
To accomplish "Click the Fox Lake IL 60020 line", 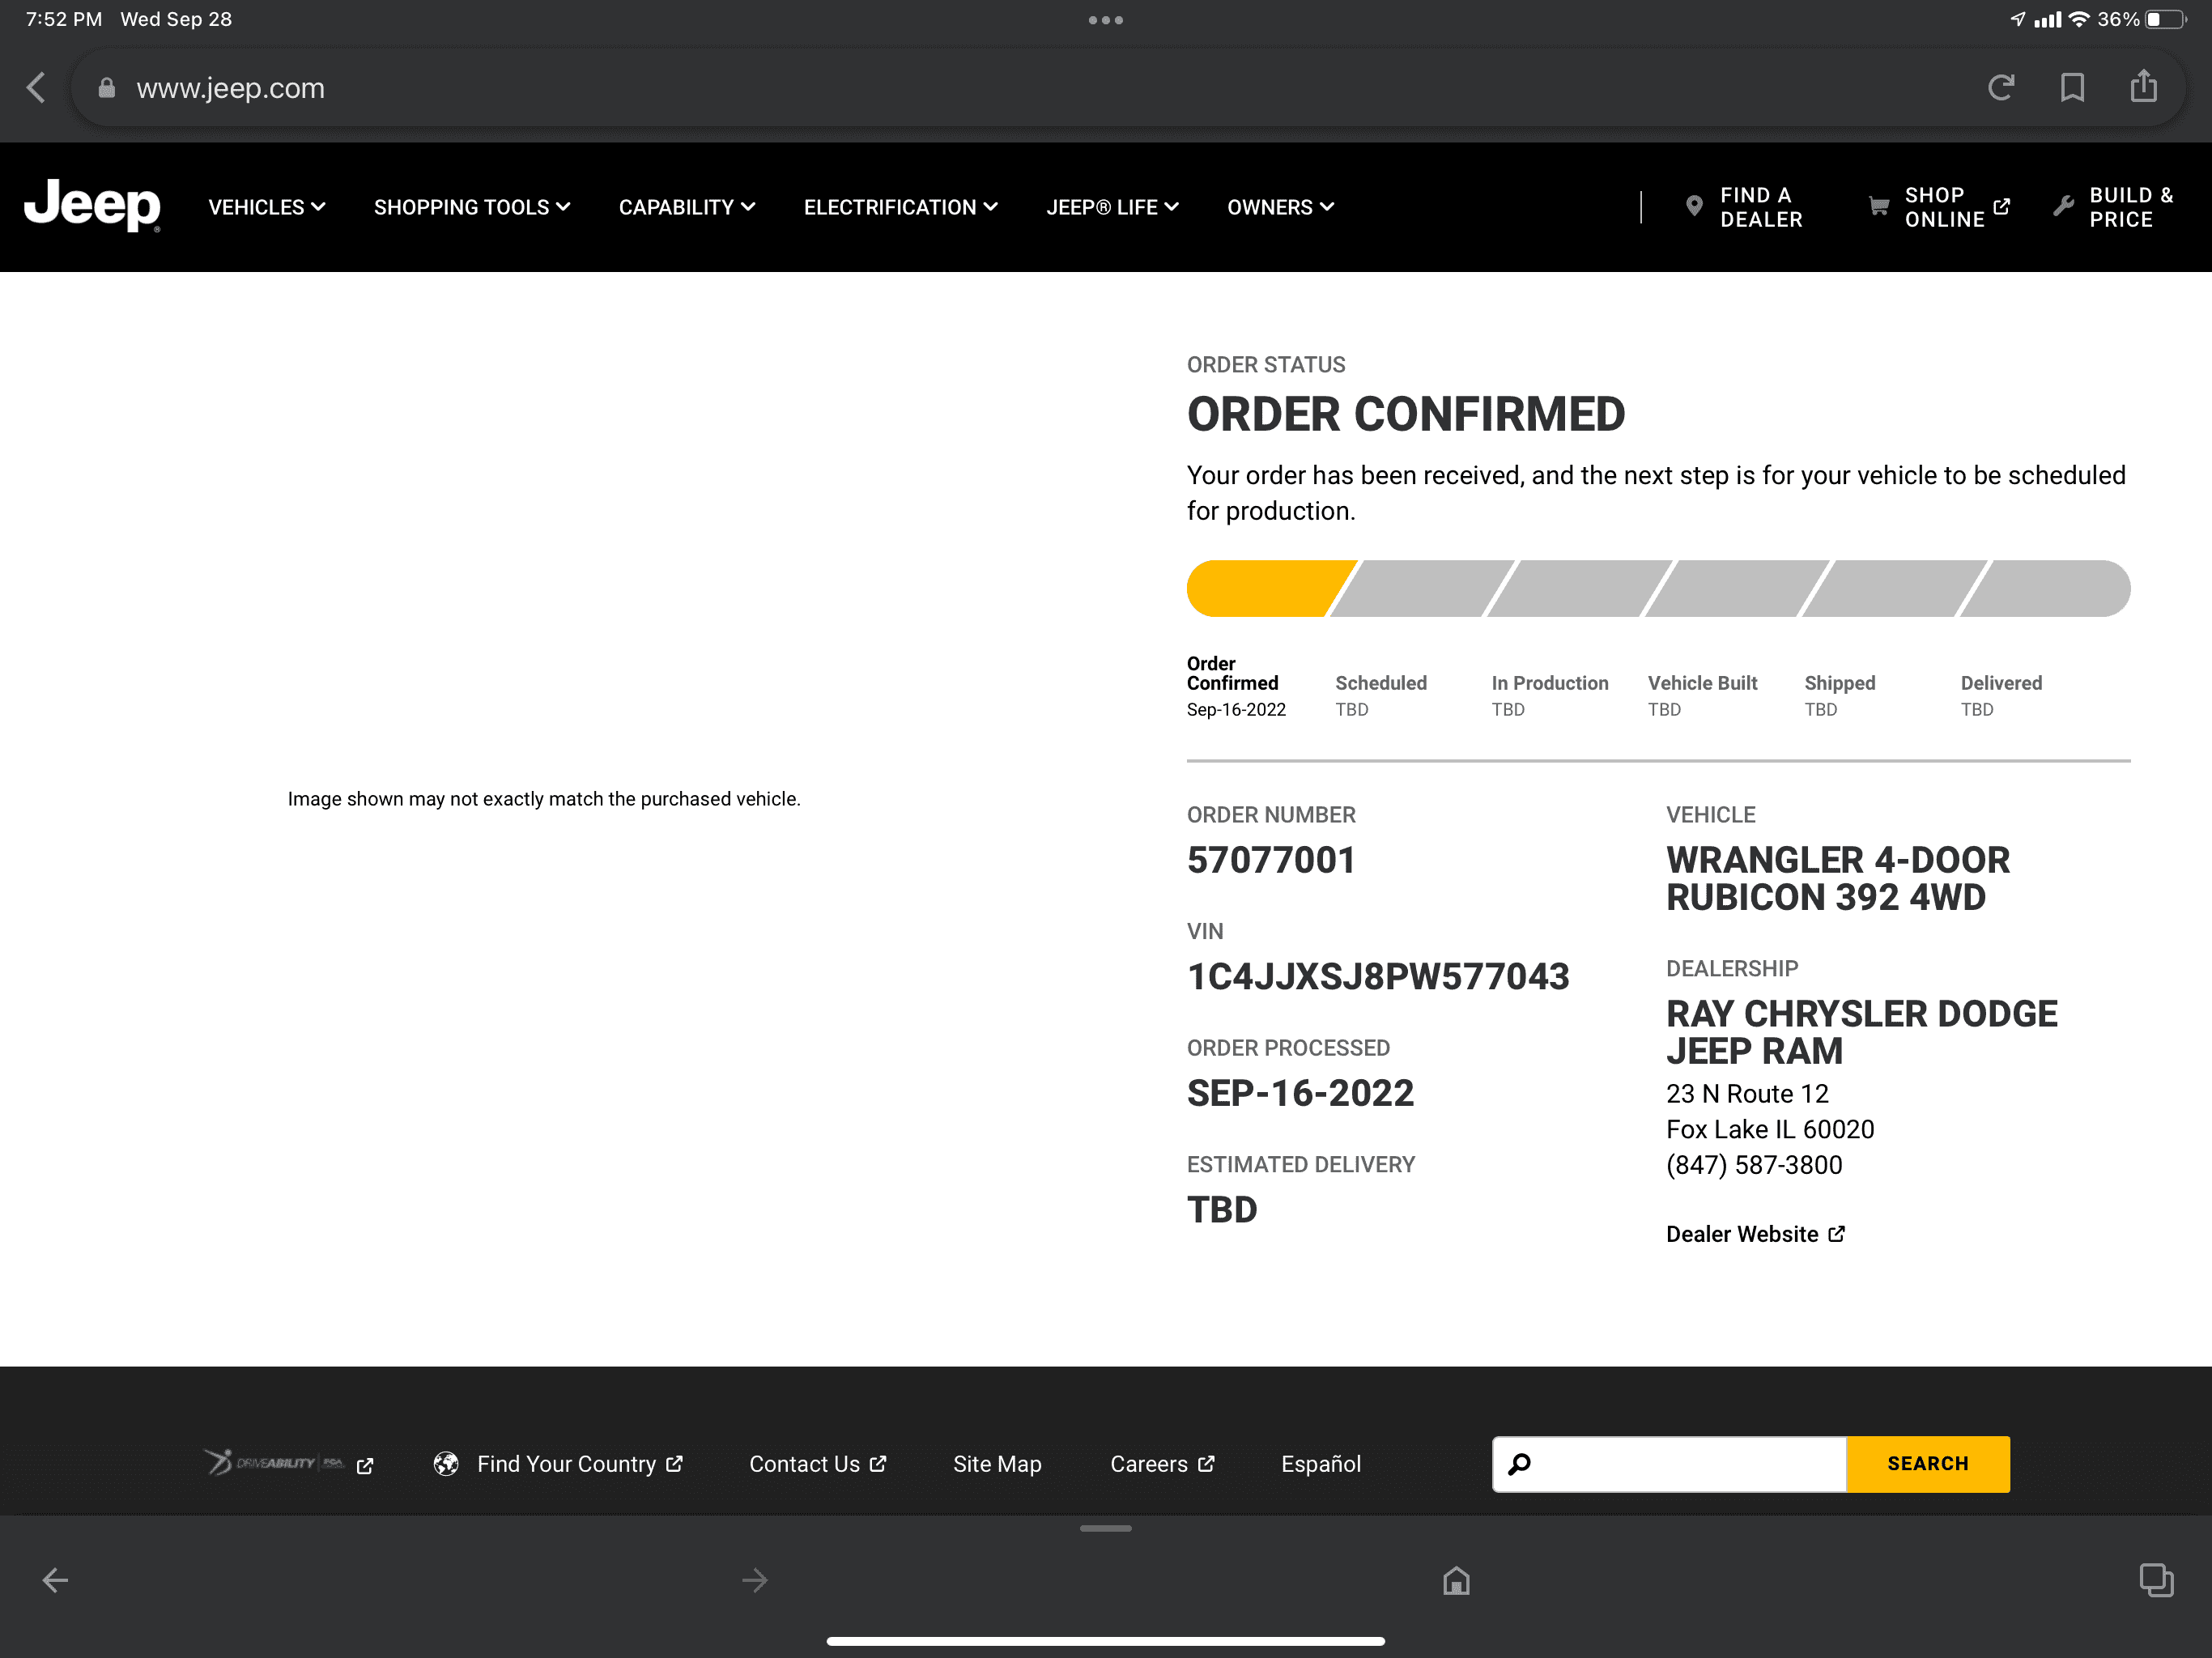I will point(1770,1129).
